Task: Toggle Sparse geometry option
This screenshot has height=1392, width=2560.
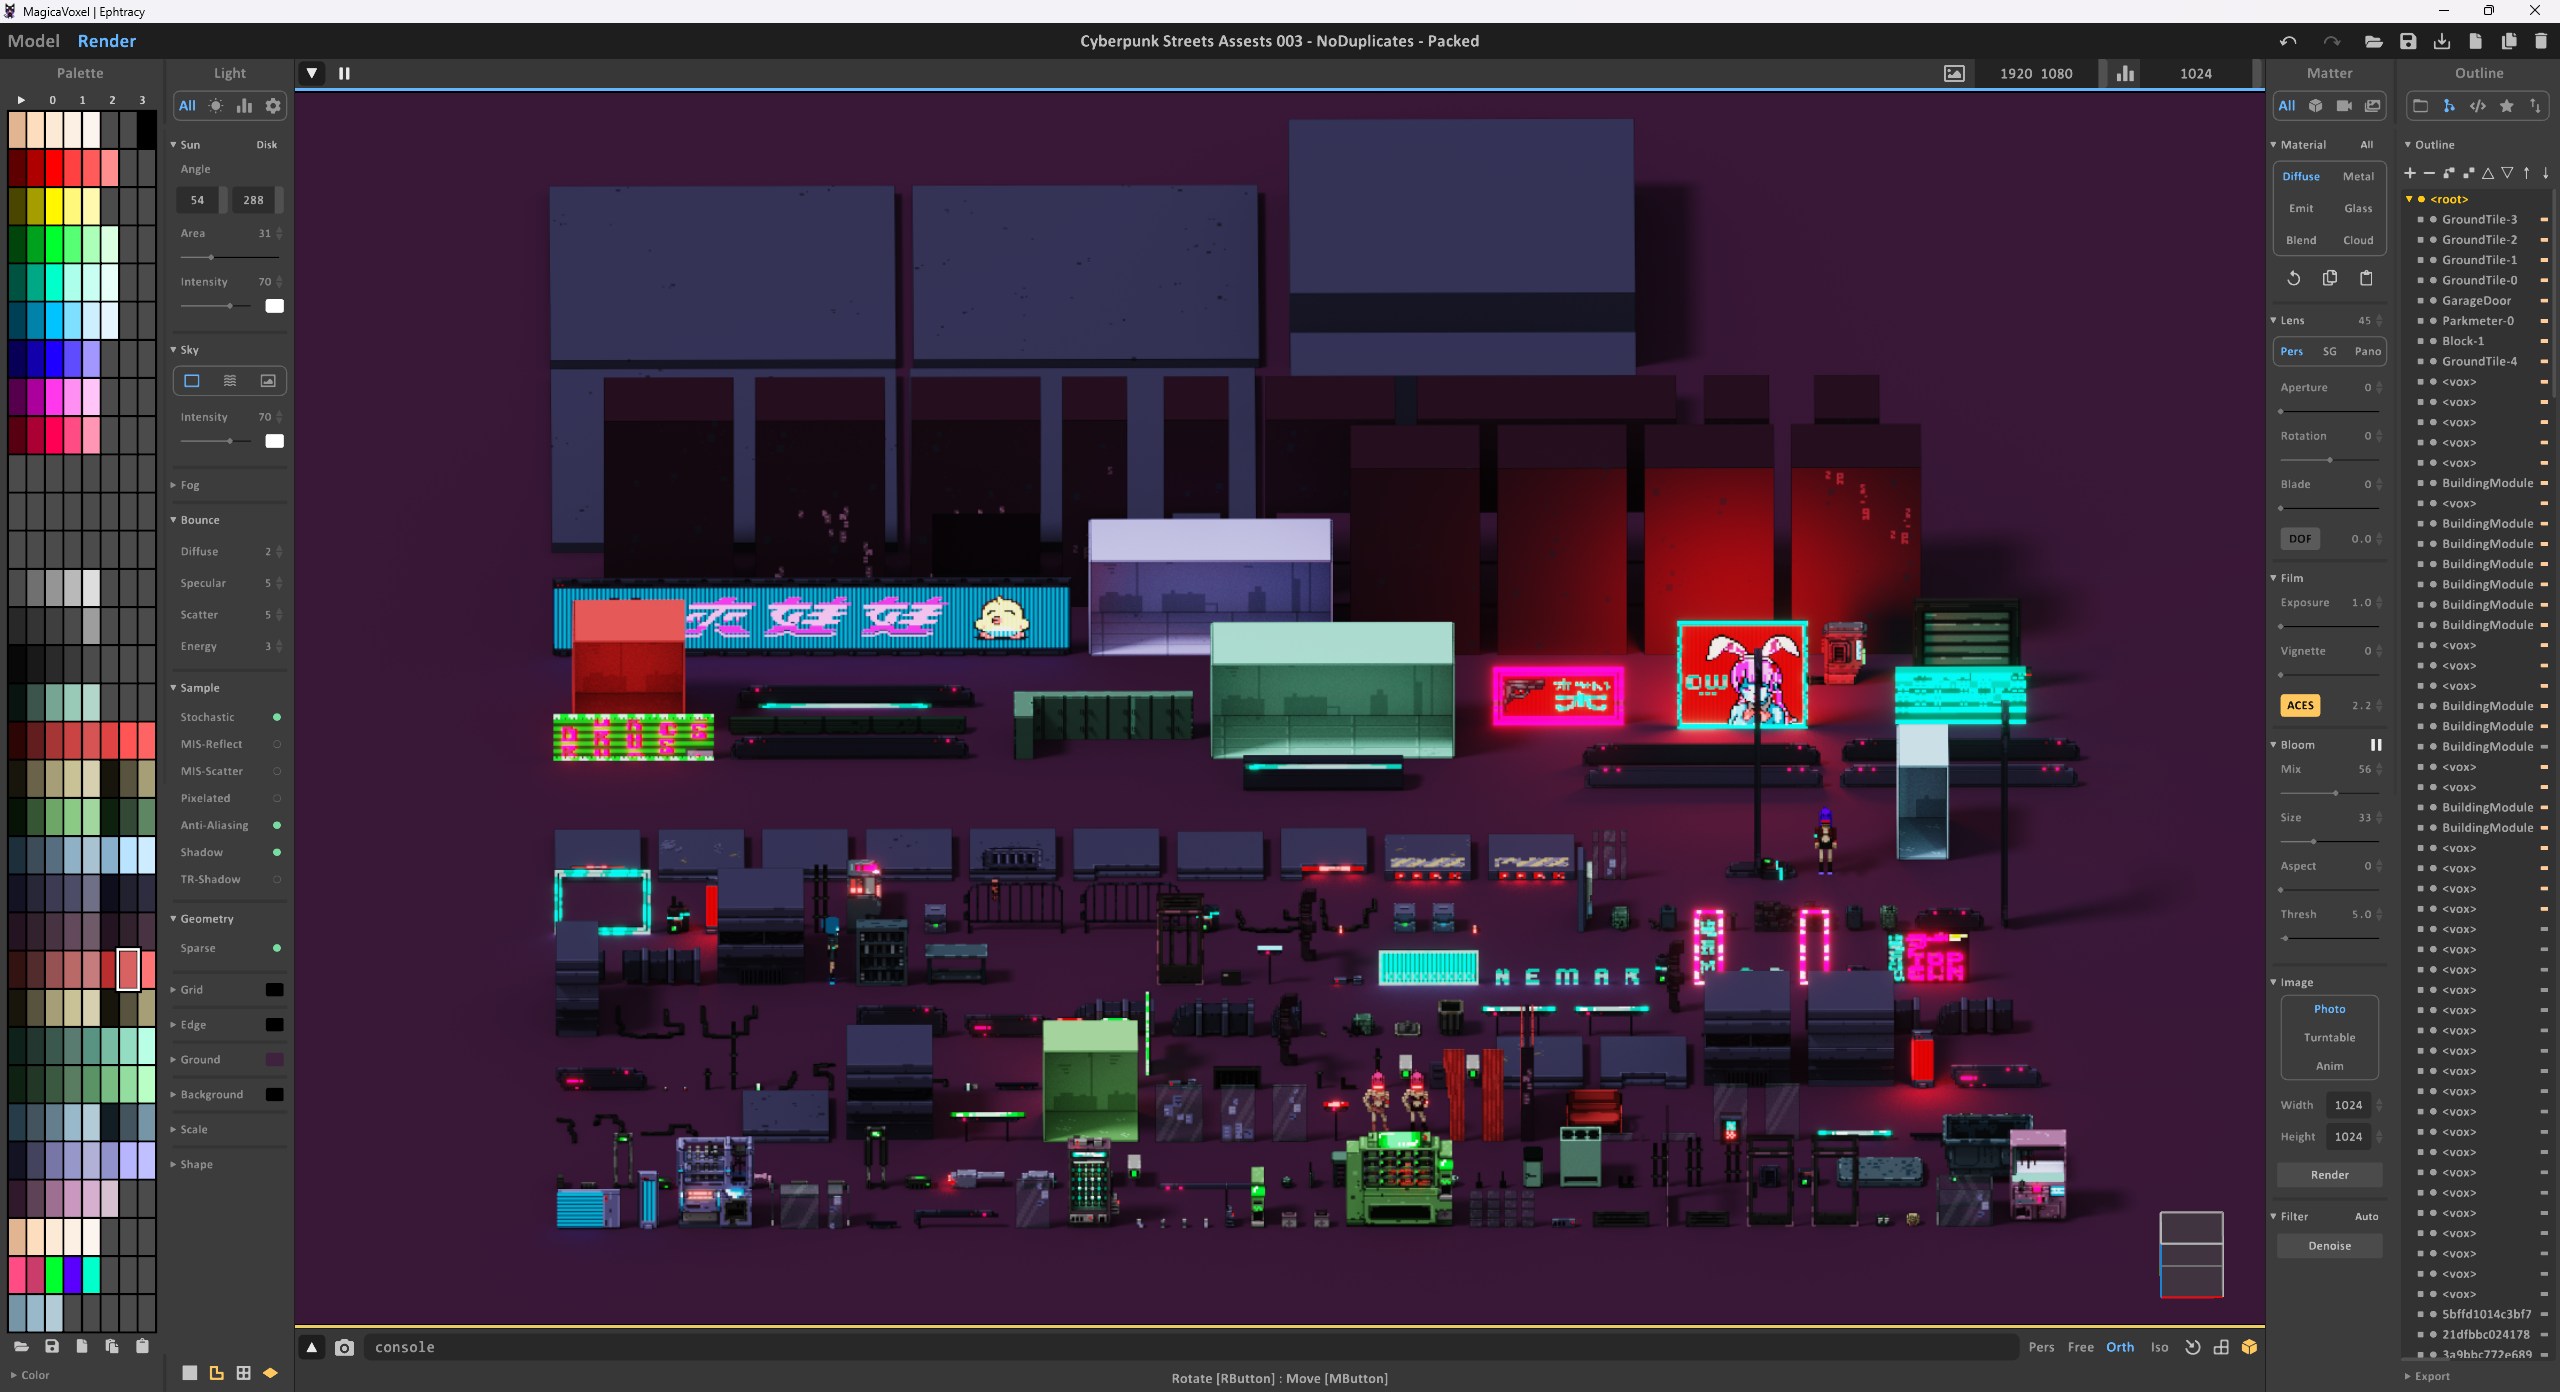Action: click(x=277, y=948)
